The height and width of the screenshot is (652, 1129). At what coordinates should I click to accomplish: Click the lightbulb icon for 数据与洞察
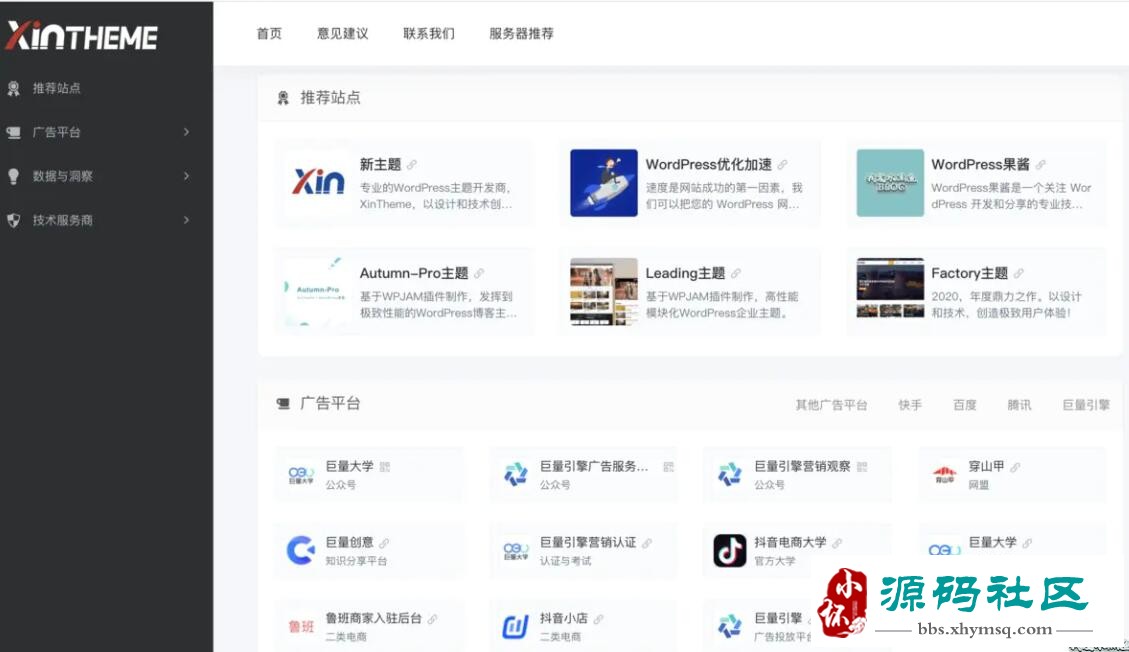point(13,176)
